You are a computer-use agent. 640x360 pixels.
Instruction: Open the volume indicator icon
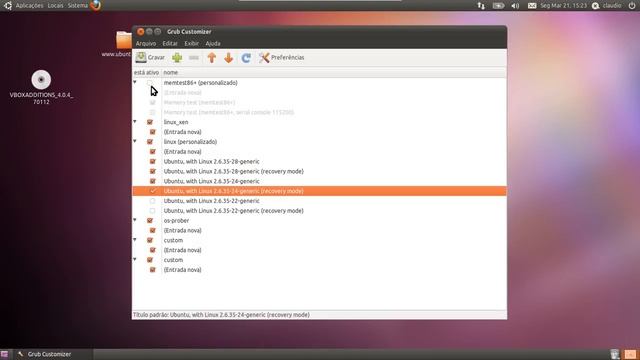pyautogui.click(x=515, y=5)
